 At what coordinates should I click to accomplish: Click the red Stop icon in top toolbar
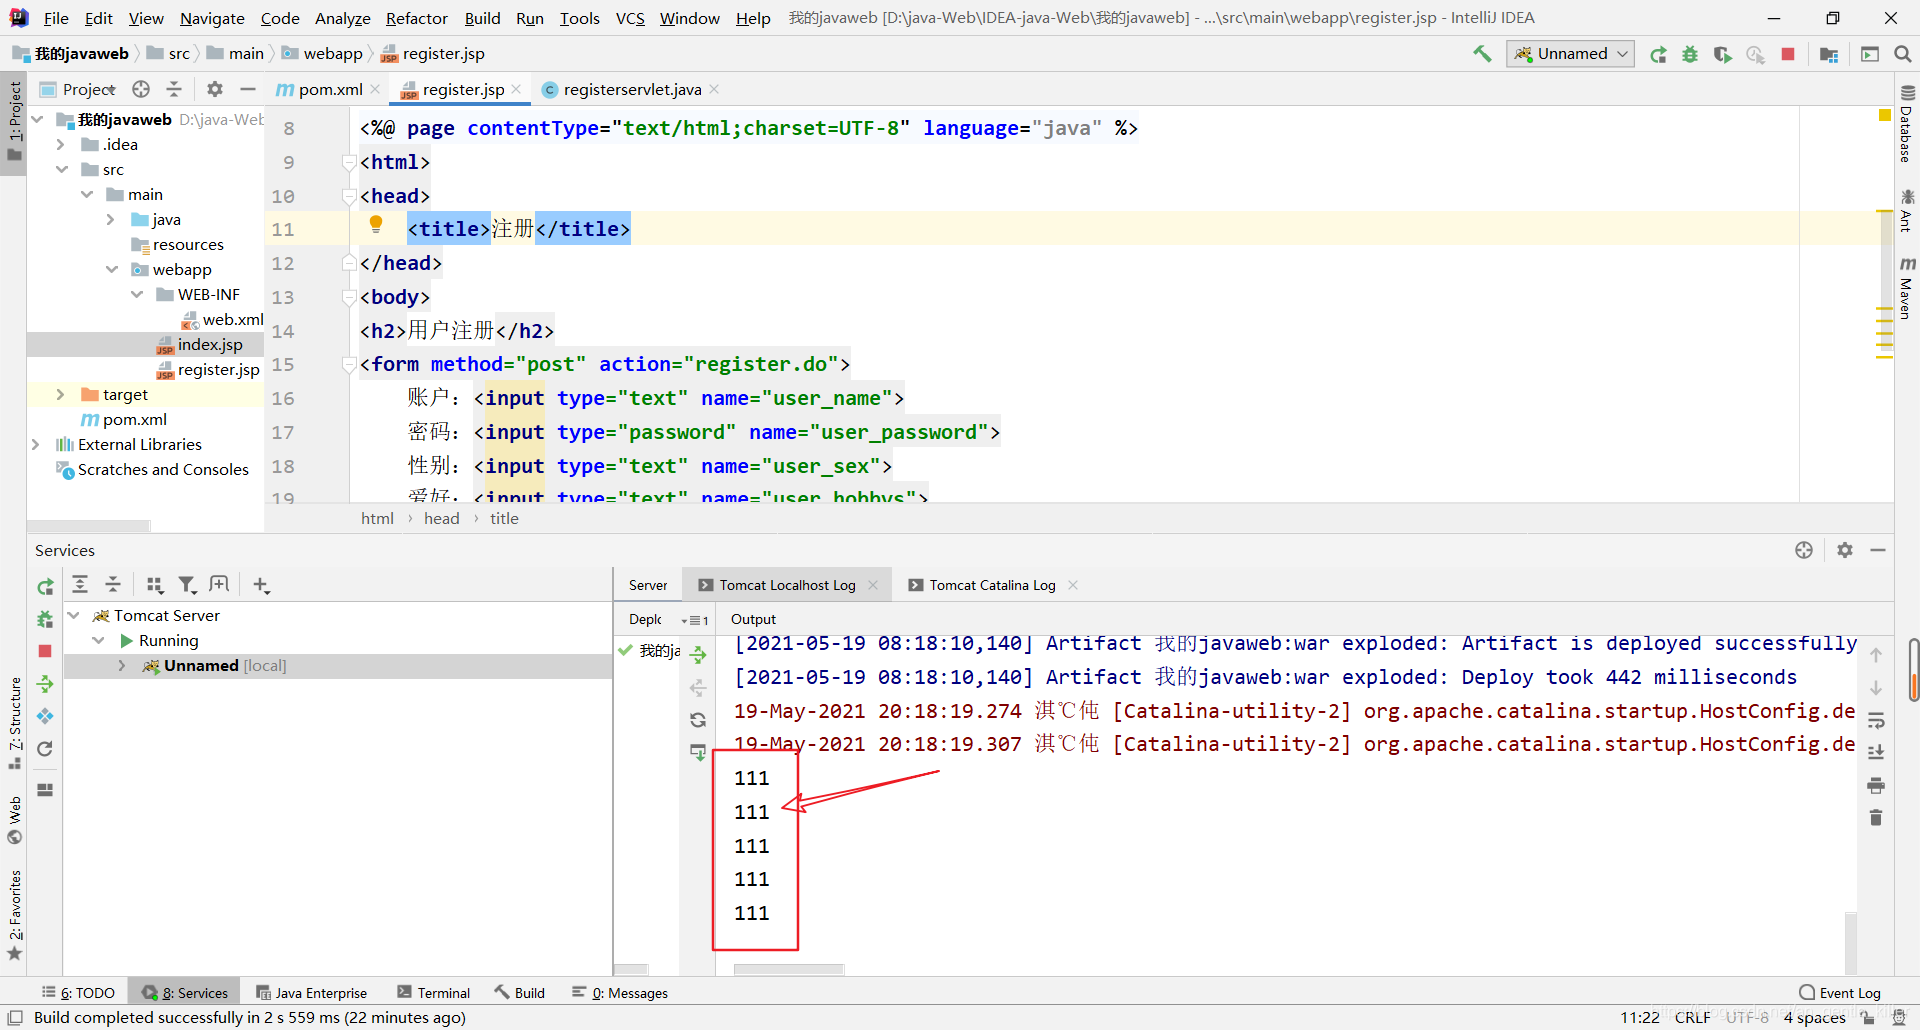click(1788, 54)
